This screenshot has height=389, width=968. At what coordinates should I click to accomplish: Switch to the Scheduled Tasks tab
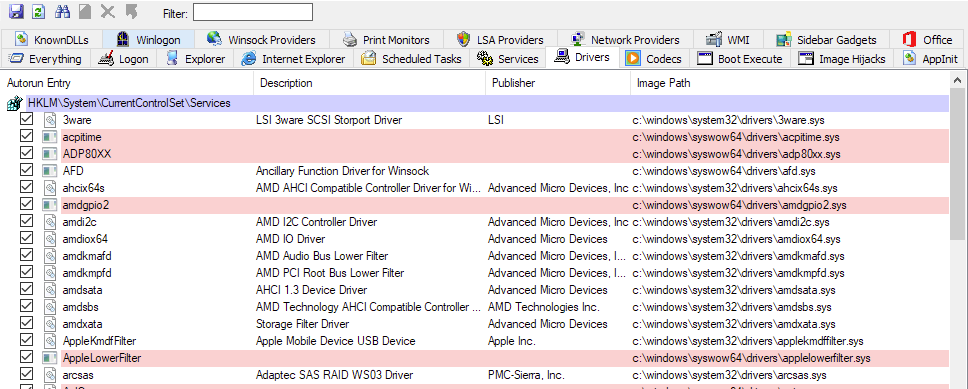[x=411, y=59]
